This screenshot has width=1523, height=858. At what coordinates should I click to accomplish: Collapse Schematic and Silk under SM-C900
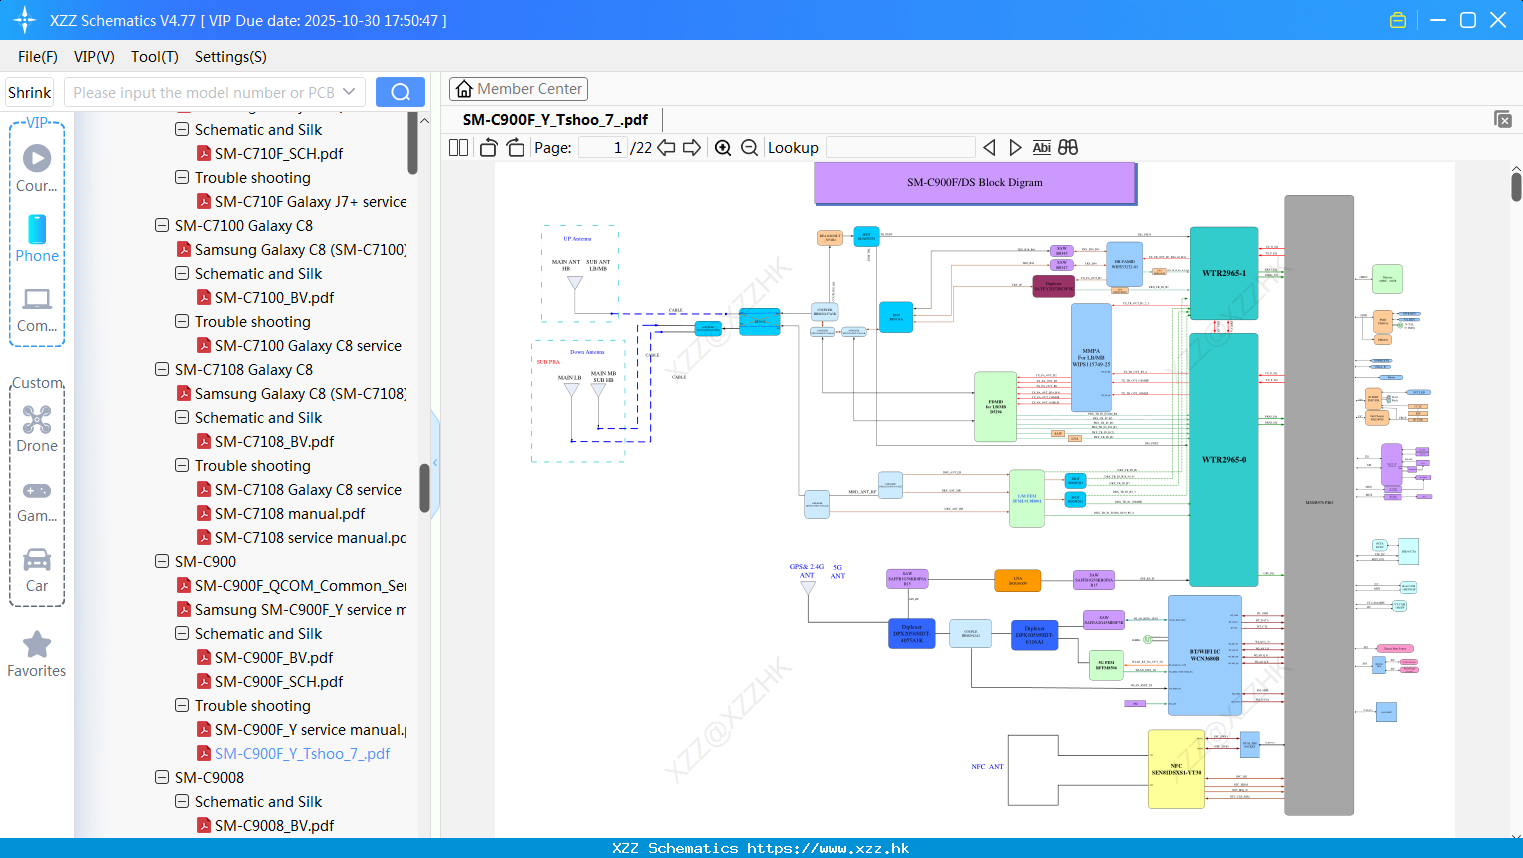[182, 633]
